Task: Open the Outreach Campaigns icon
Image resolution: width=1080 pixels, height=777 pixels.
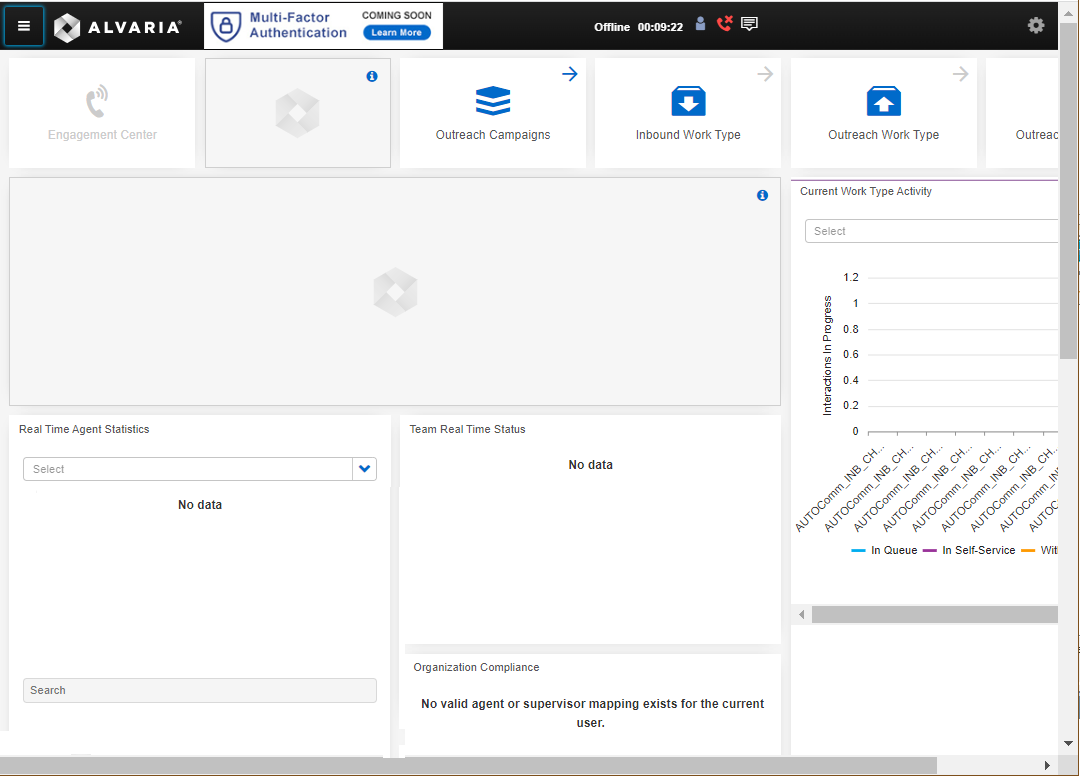Action: 492,100
